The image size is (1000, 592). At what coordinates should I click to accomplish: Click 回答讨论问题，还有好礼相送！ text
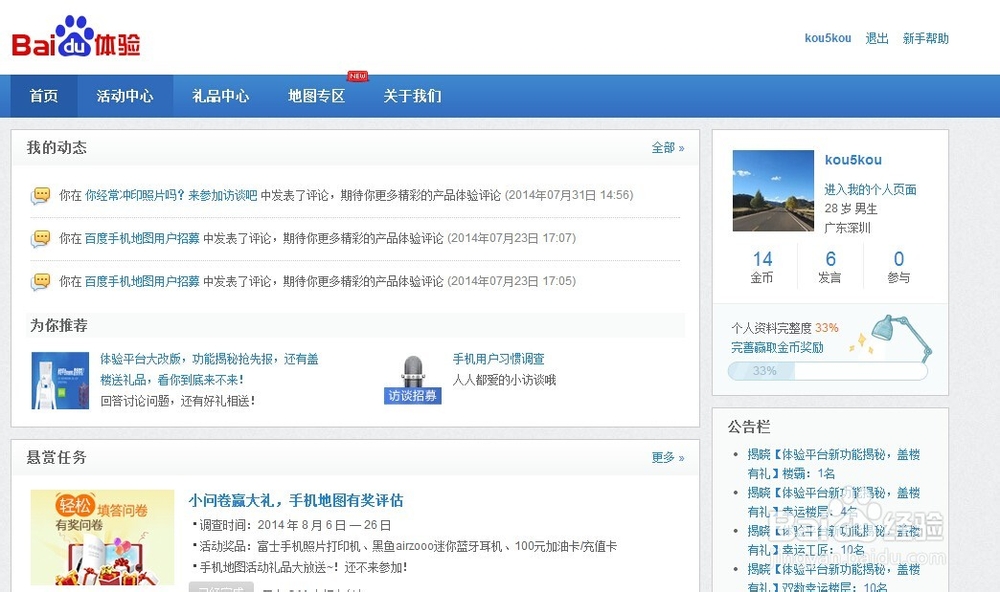[178, 401]
